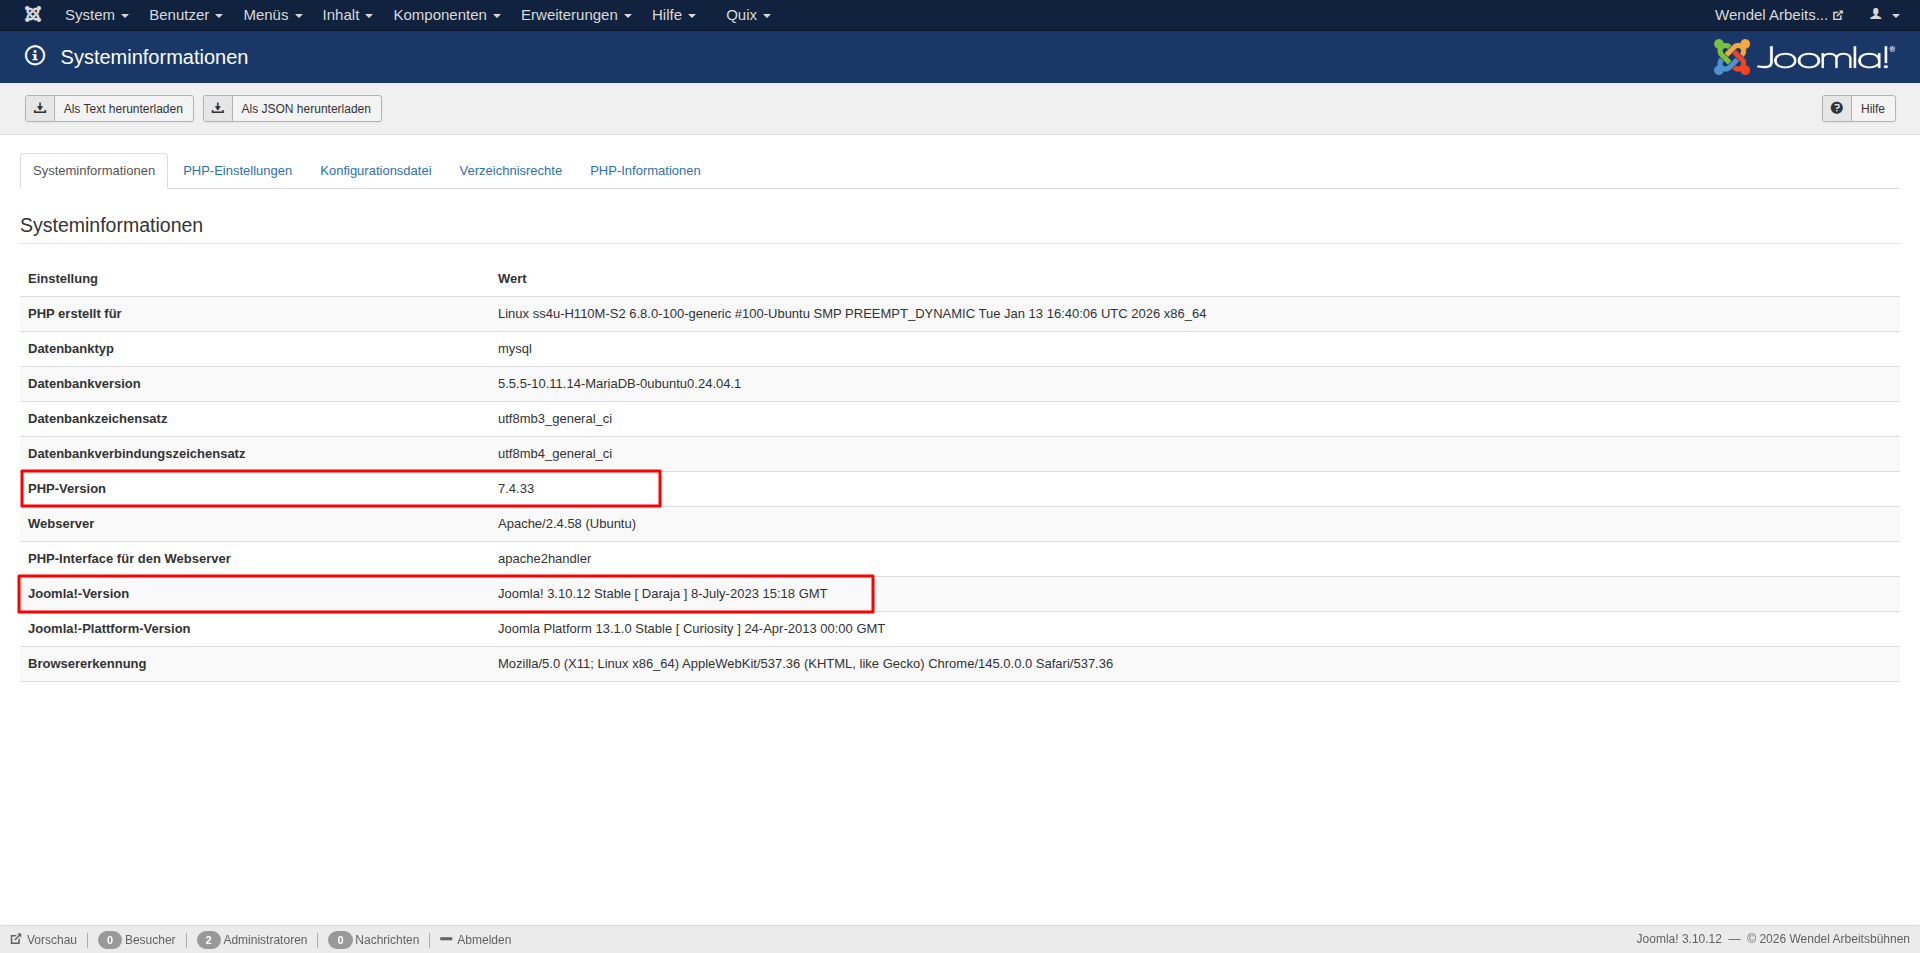The width and height of the screenshot is (1920, 953).
Task: Open the user account icon menu
Action: pyautogui.click(x=1884, y=15)
